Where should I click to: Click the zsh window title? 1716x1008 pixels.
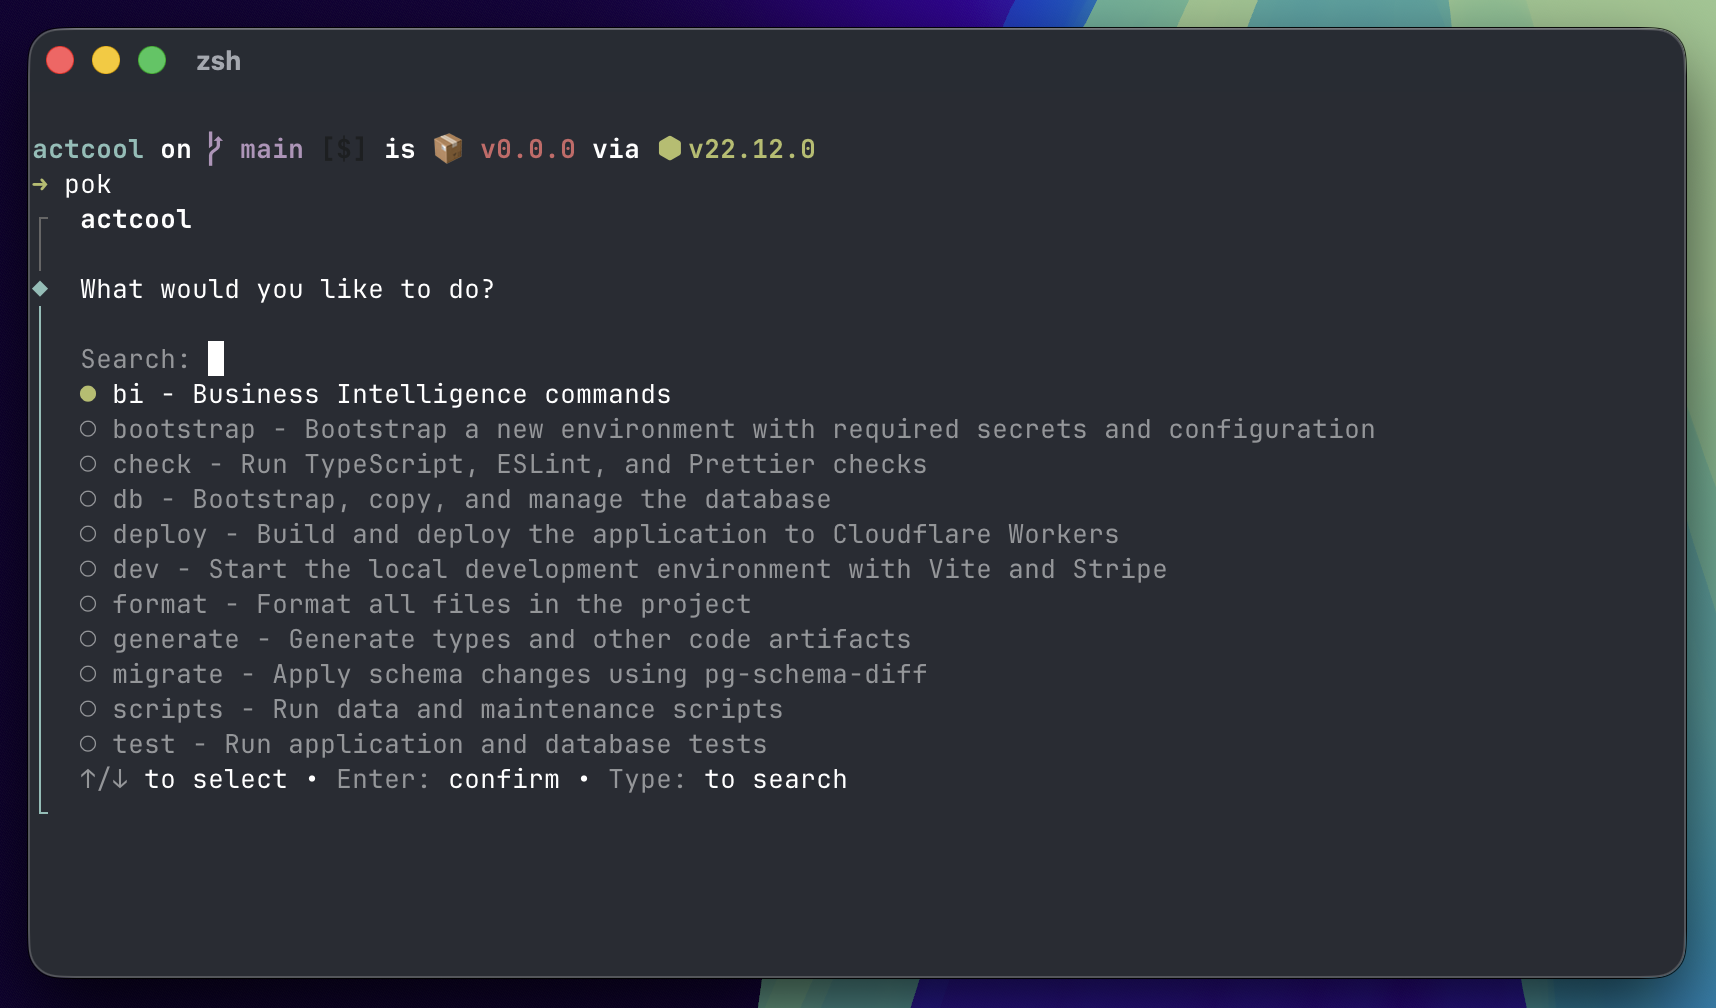(x=218, y=61)
